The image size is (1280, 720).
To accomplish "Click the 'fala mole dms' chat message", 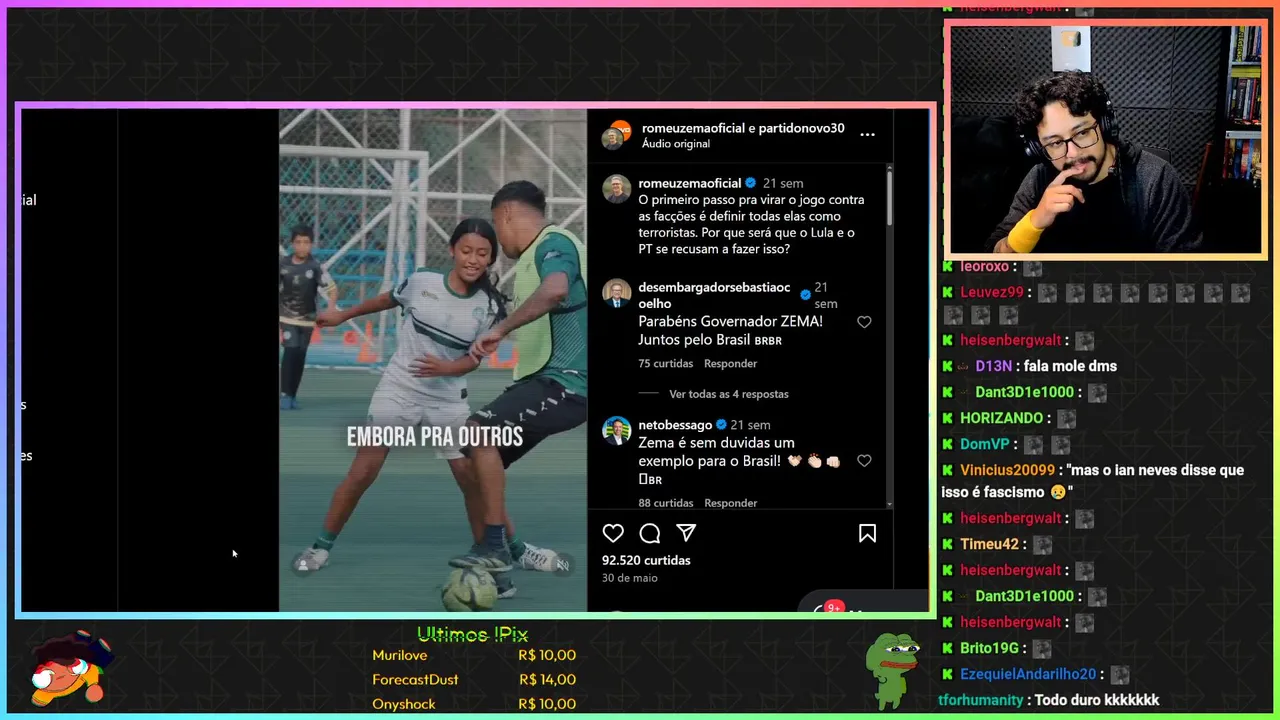I will (1070, 366).
